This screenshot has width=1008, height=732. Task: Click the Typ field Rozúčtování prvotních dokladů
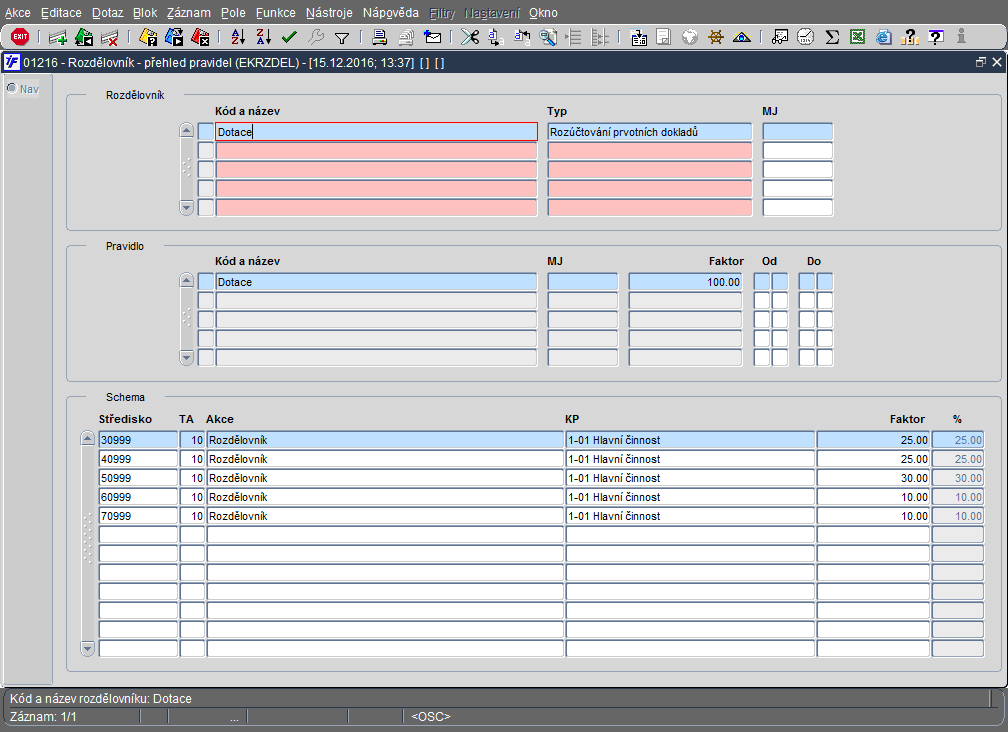pyautogui.click(x=649, y=132)
